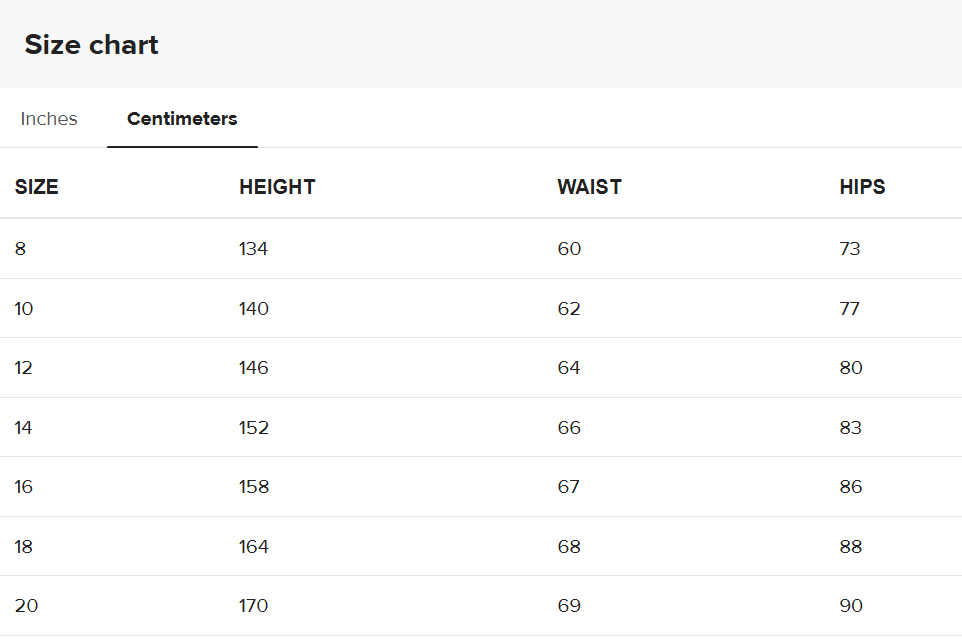Switch to the Inches tab
This screenshot has height=642, width=962.
coord(49,119)
